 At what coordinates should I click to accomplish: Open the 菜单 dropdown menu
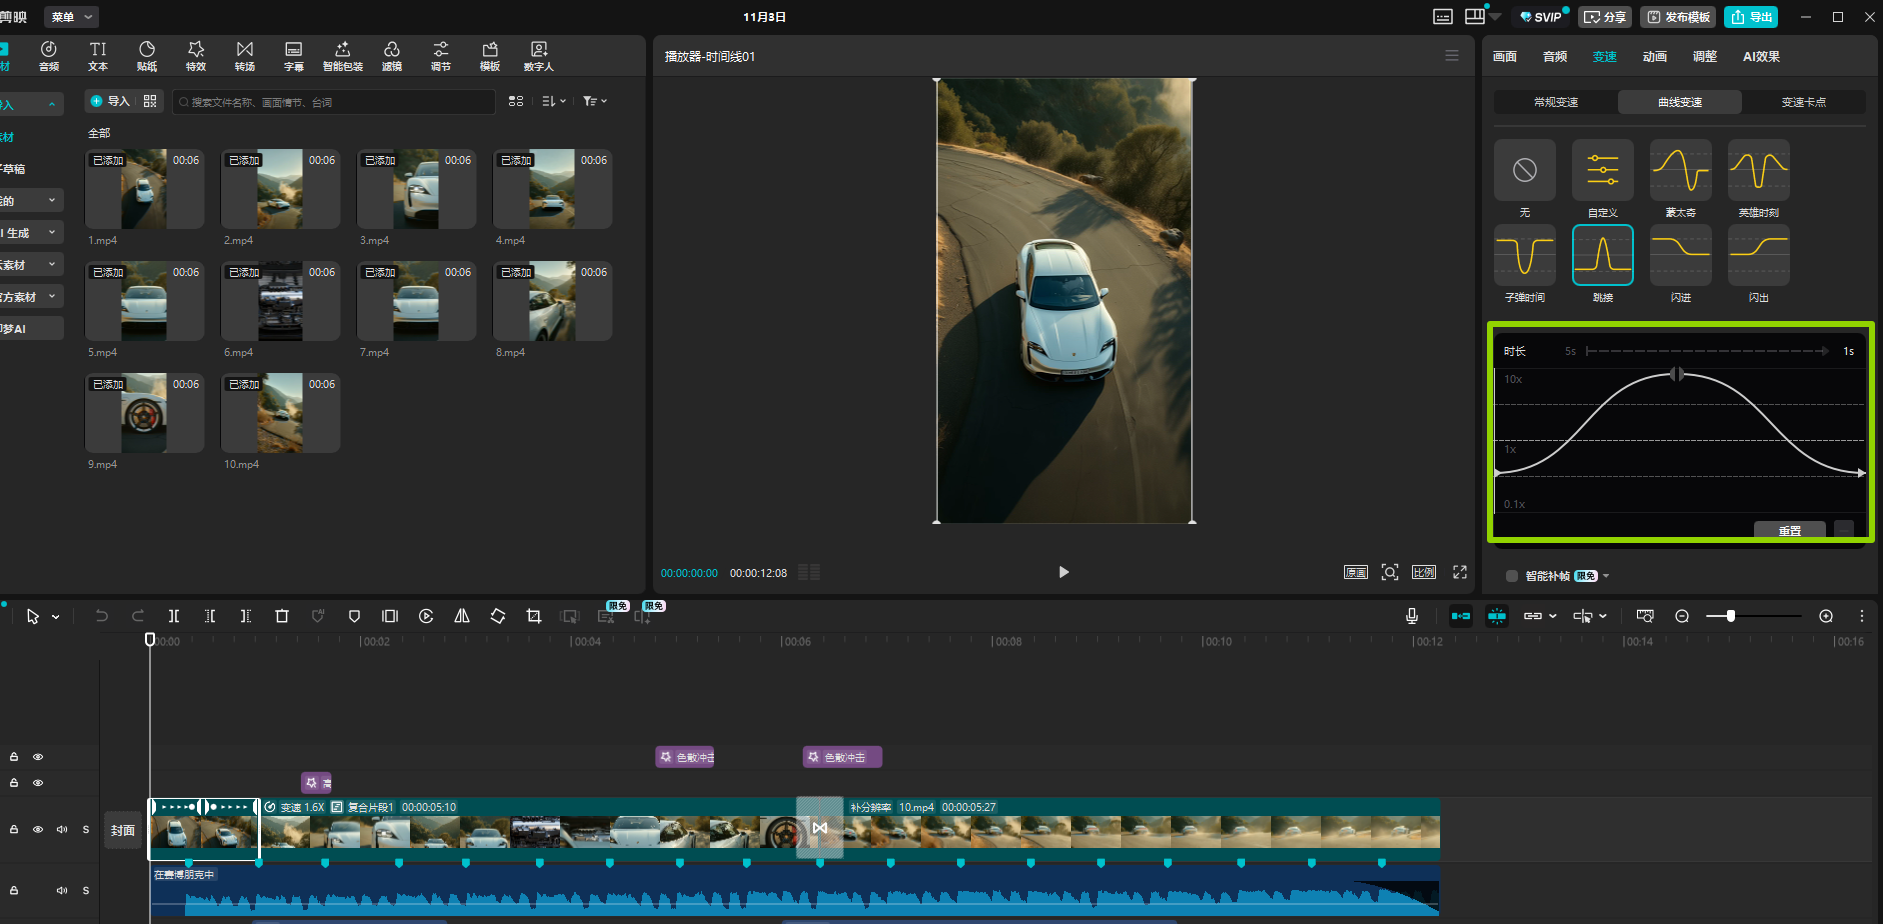(73, 17)
